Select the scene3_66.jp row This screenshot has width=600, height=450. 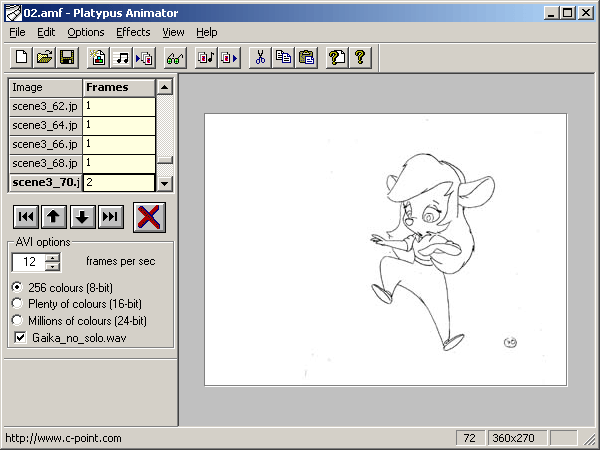click(46, 144)
